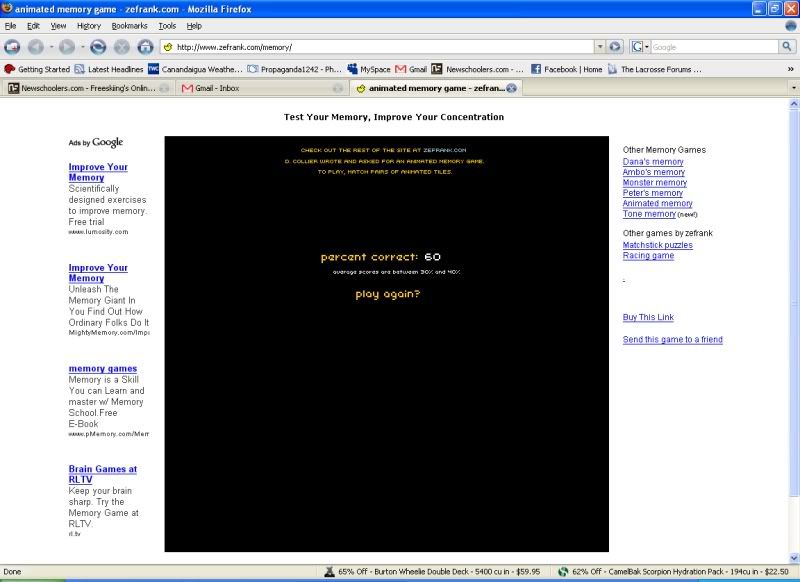Click the vertical scrollbar thumb
Viewport: 800px width, 582px height.
pyautogui.click(x=794, y=302)
